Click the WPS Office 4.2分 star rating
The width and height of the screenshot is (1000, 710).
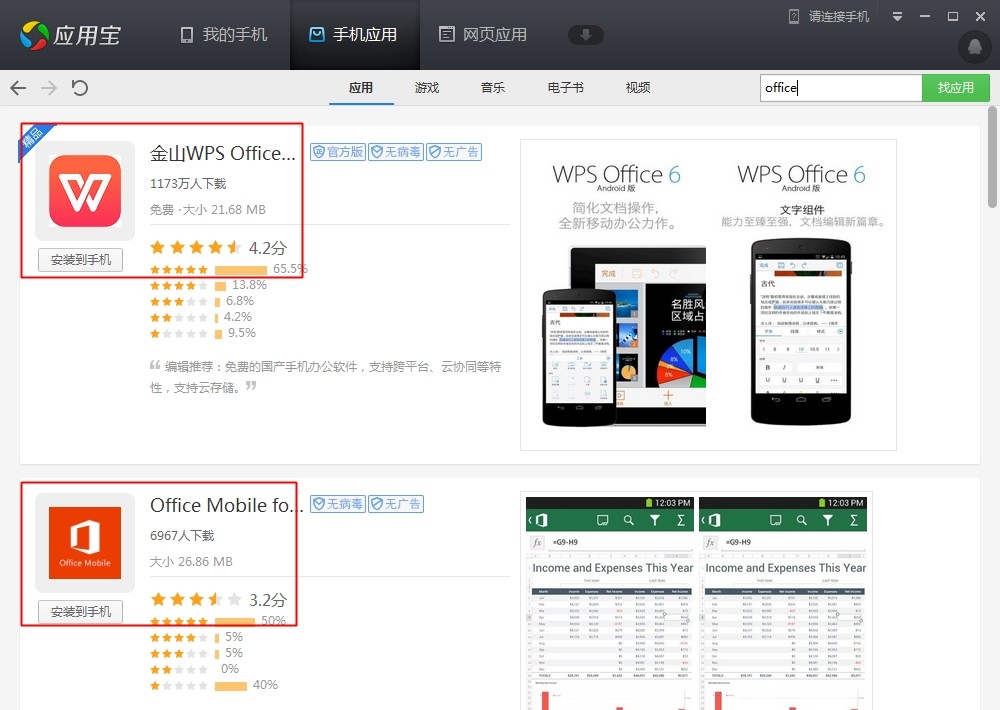[x=218, y=248]
